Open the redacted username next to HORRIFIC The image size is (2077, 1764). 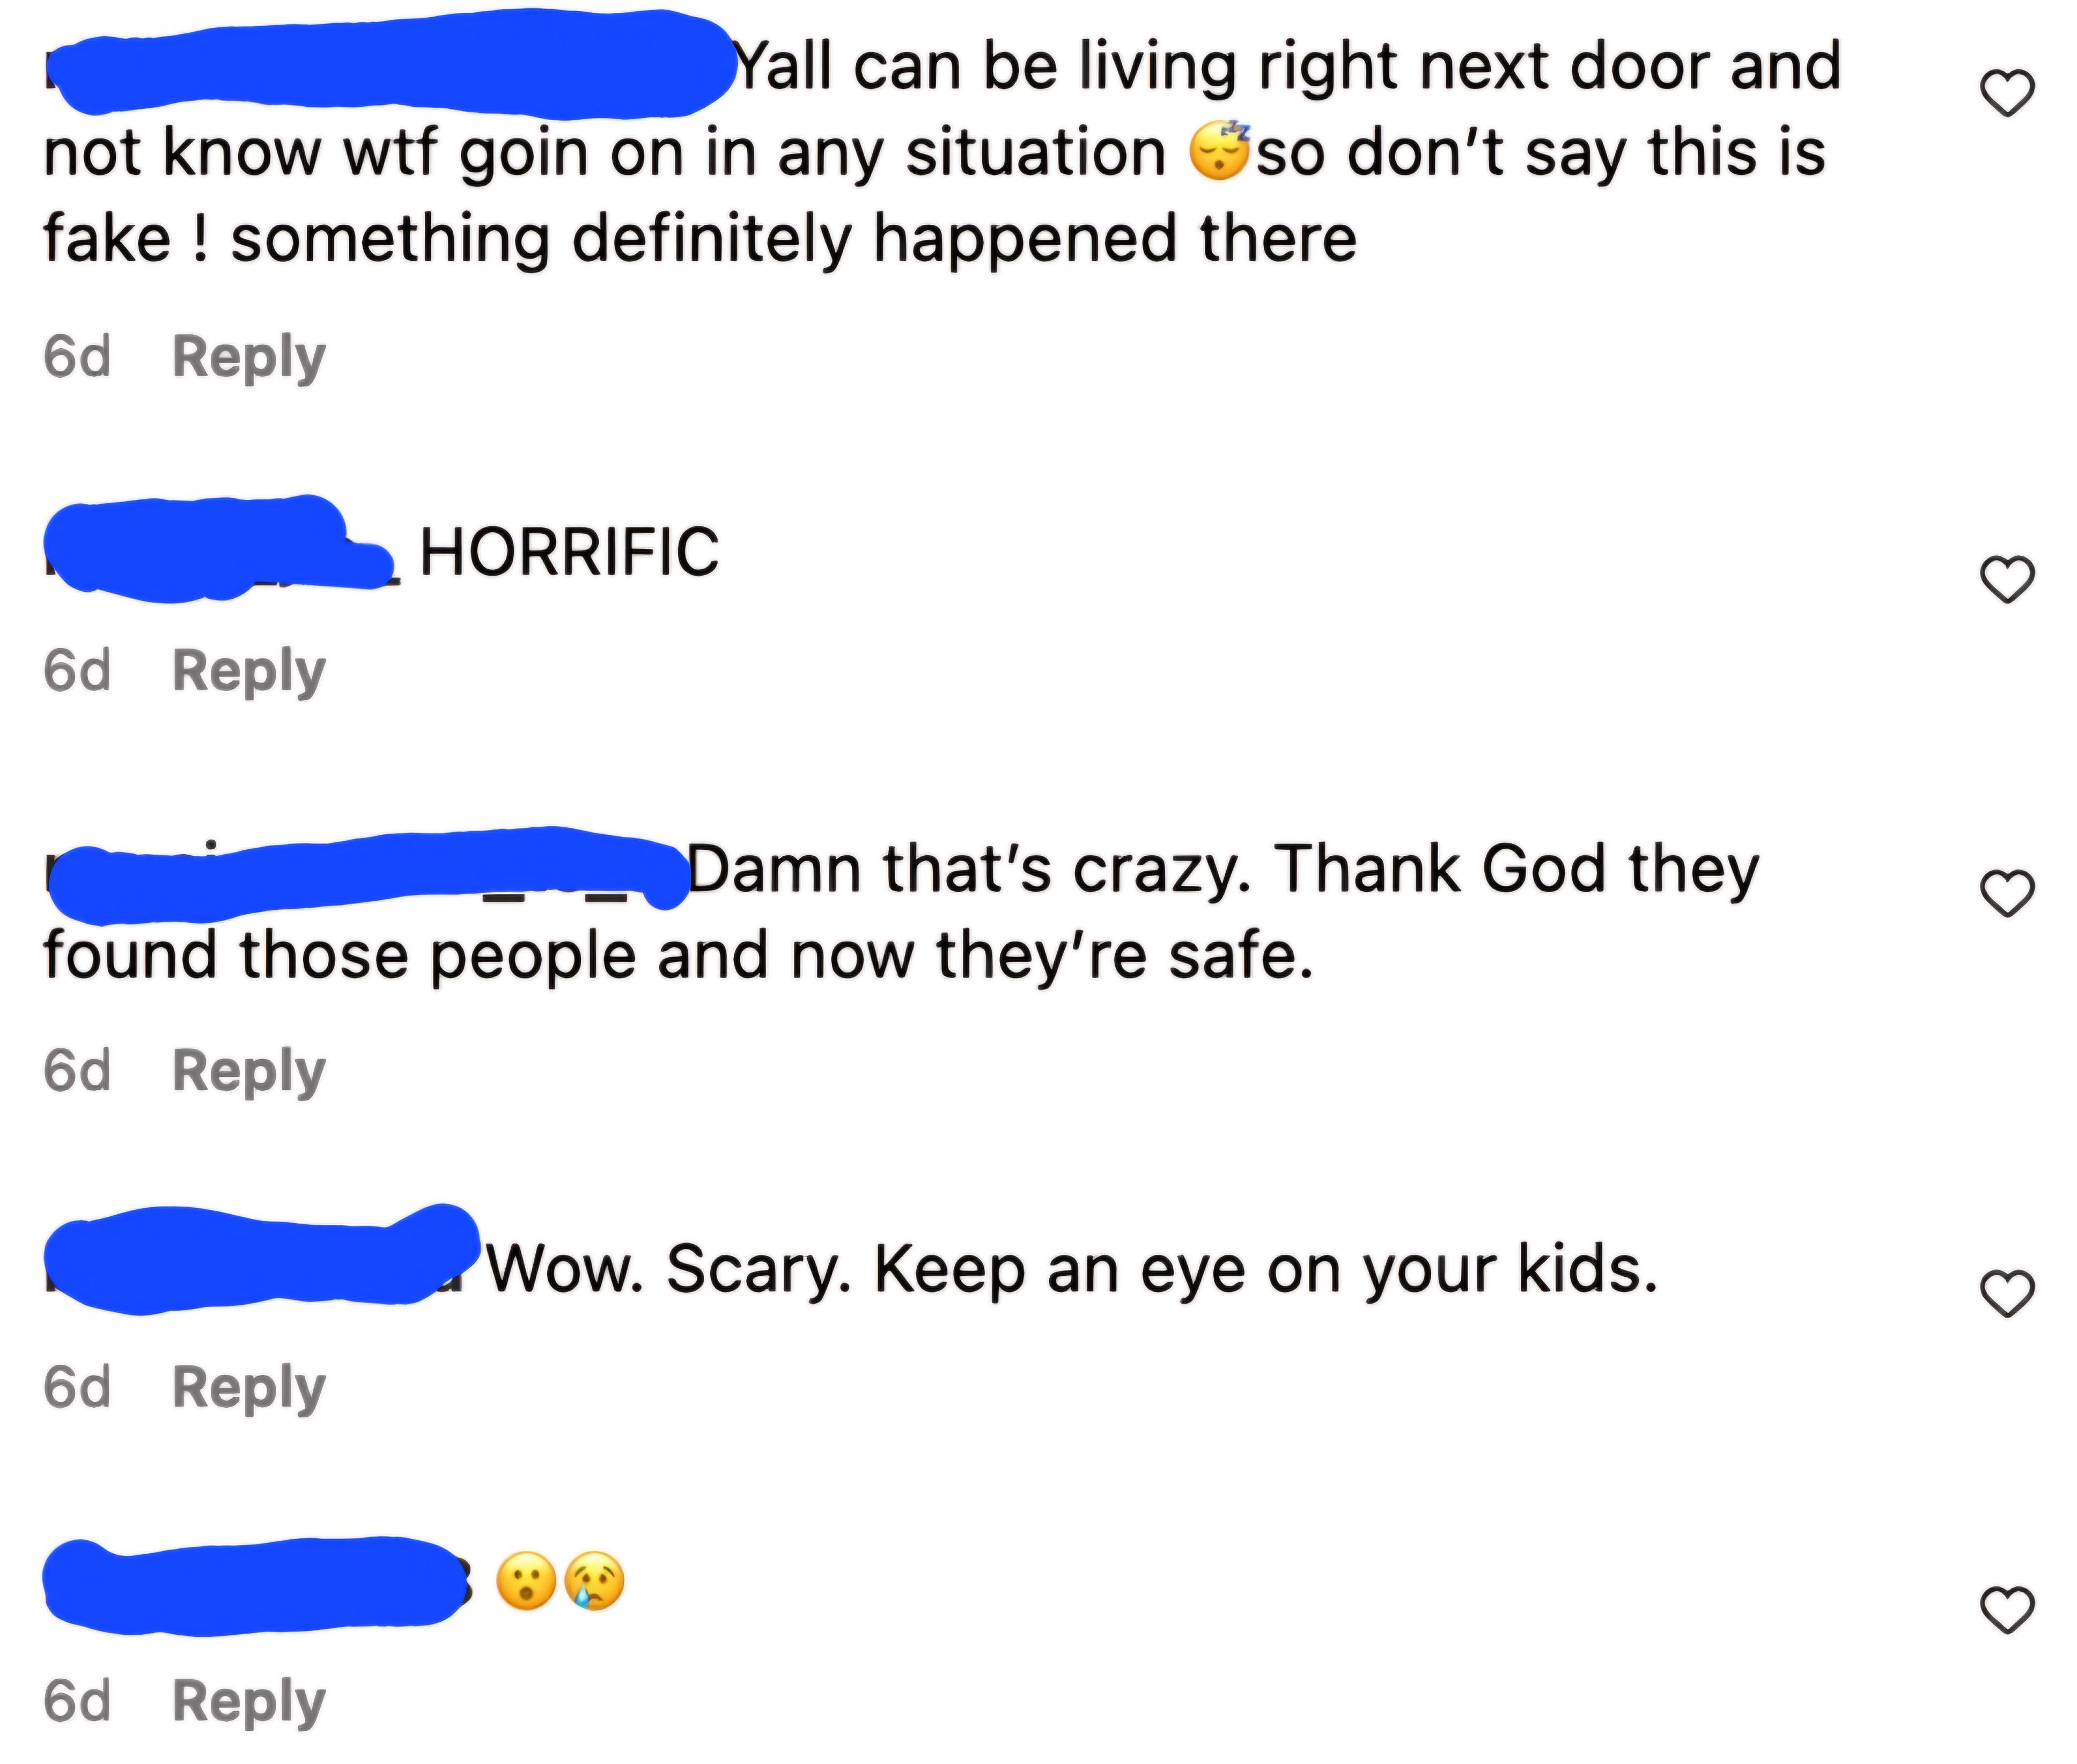[220, 550]
